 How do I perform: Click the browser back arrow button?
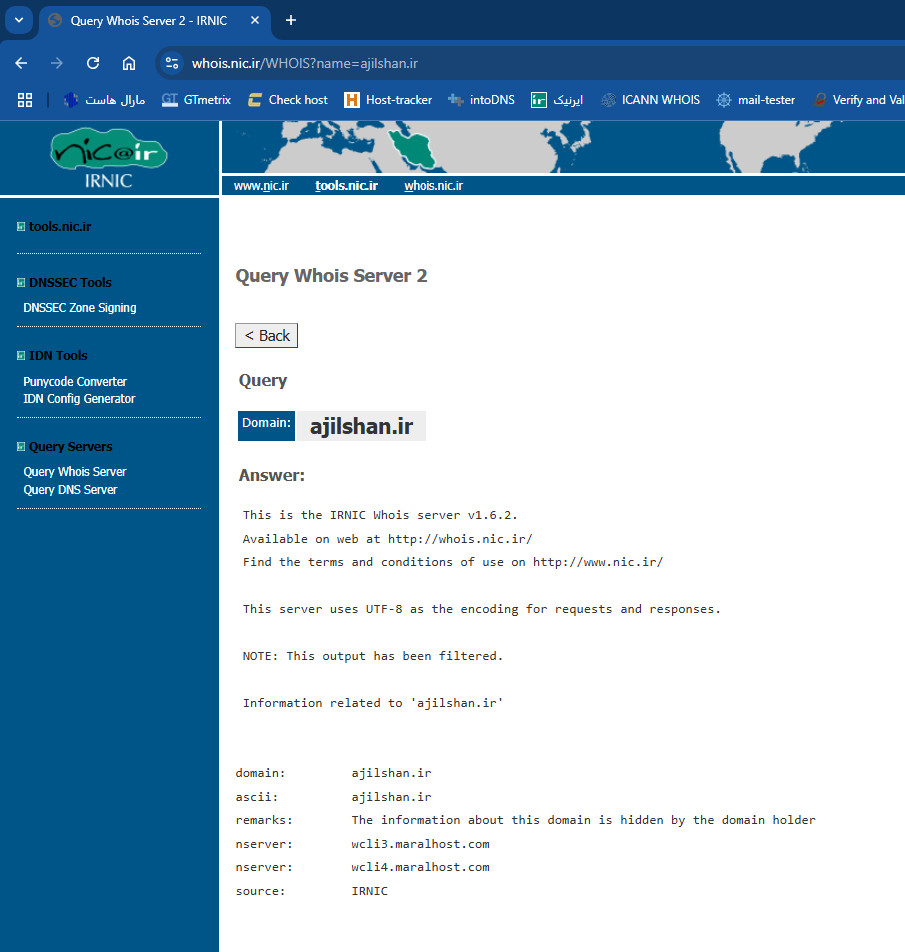[x=21, y=63]
